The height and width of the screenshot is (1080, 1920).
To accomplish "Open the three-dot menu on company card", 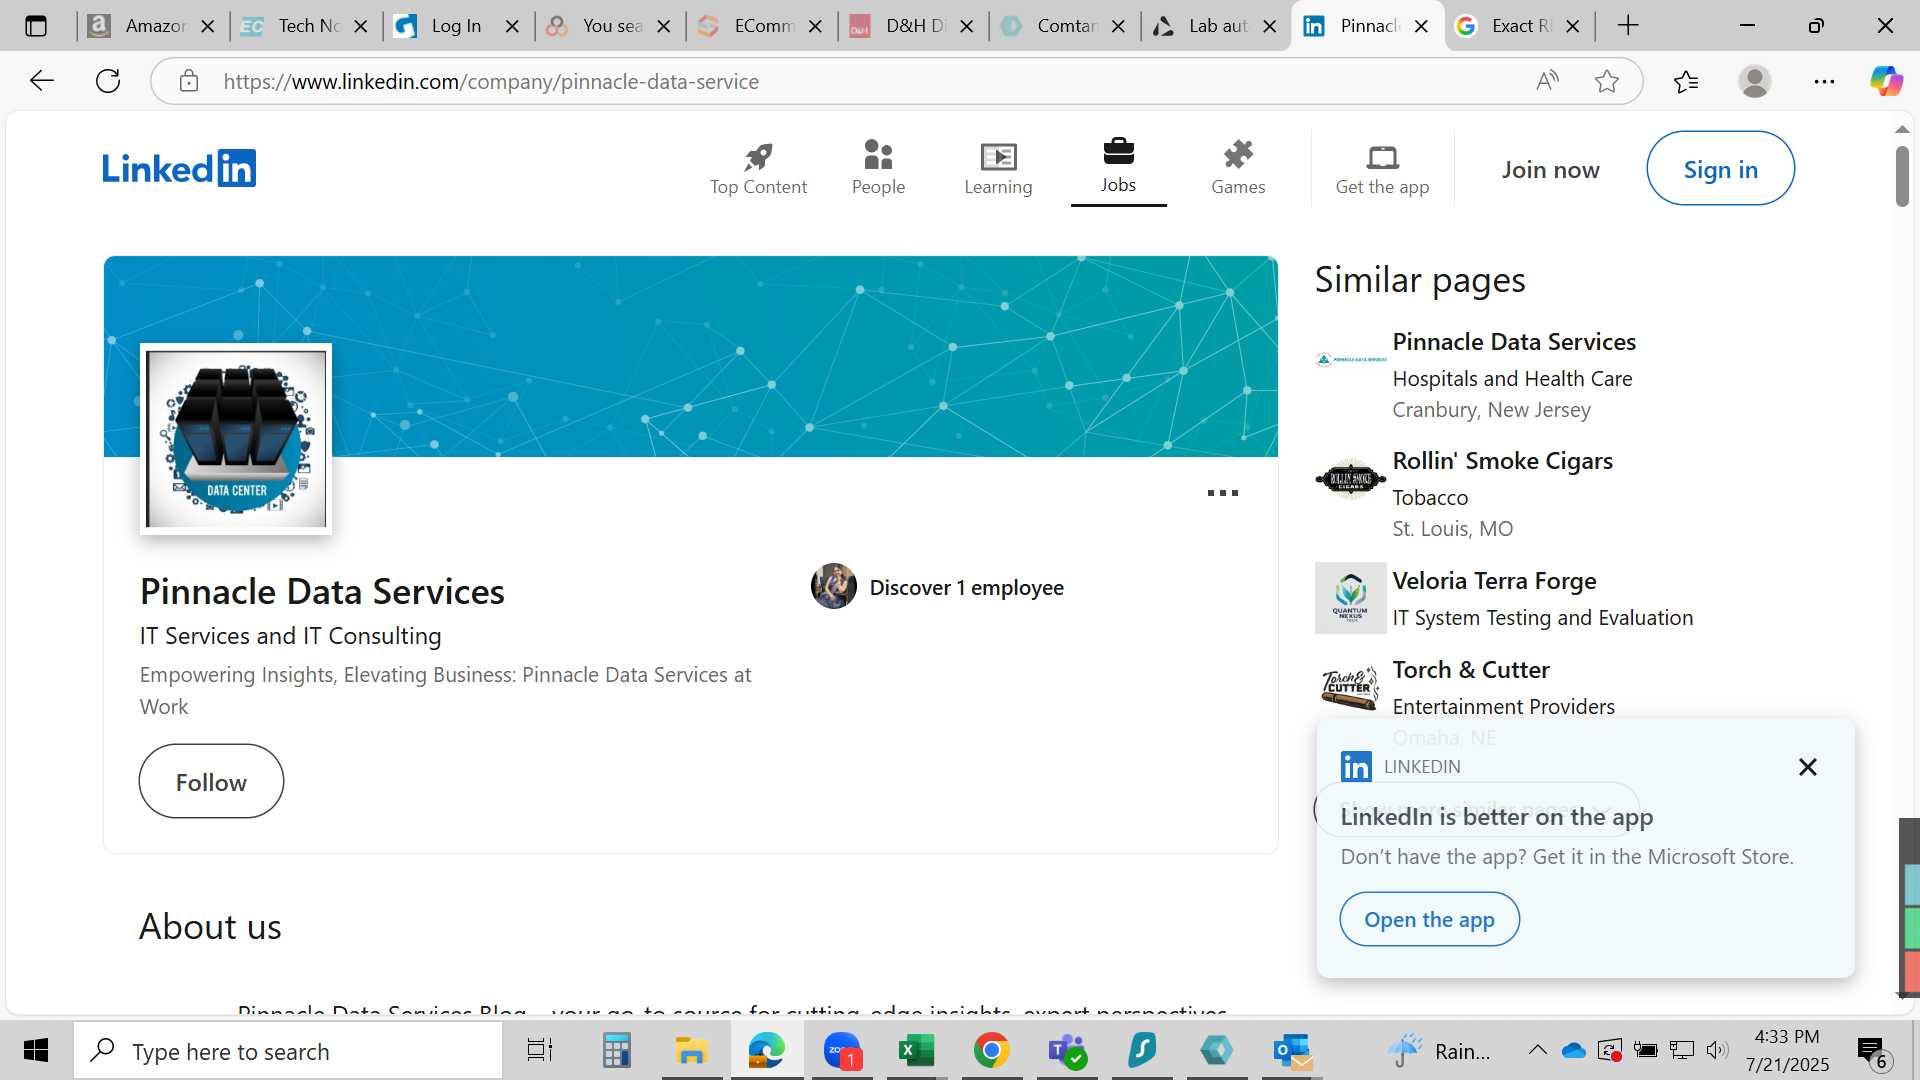I will tap(1222, 493).
